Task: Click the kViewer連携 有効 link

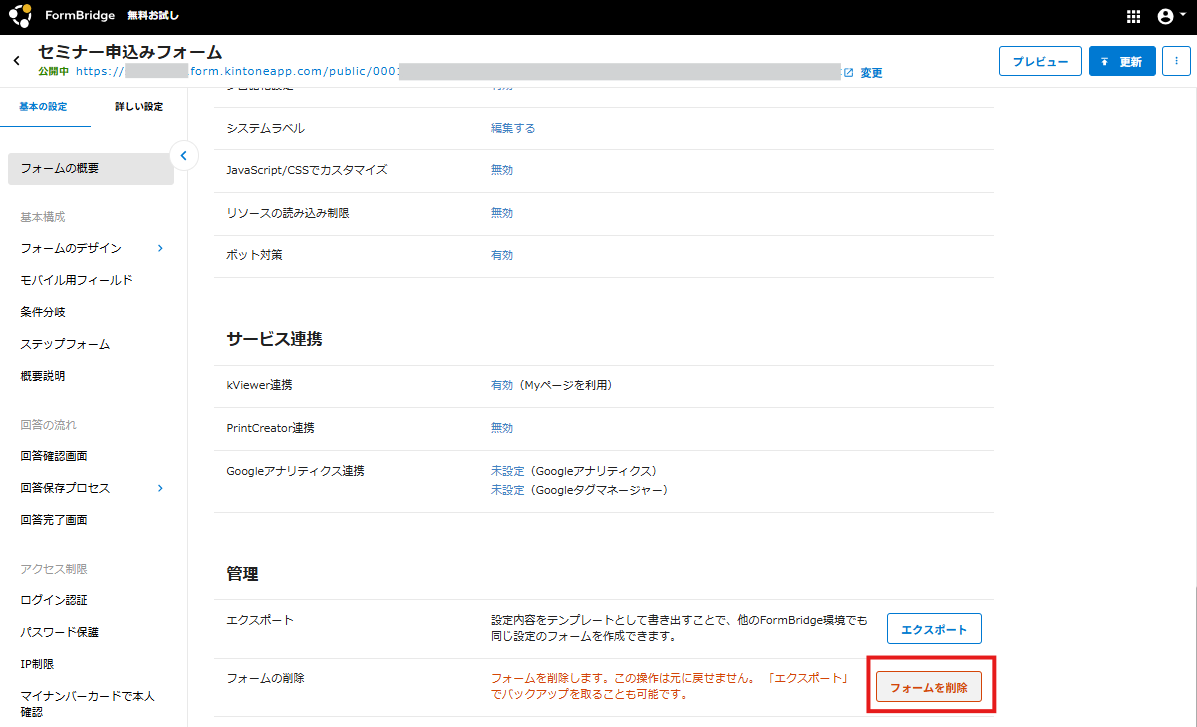Action: pos(501,385)
